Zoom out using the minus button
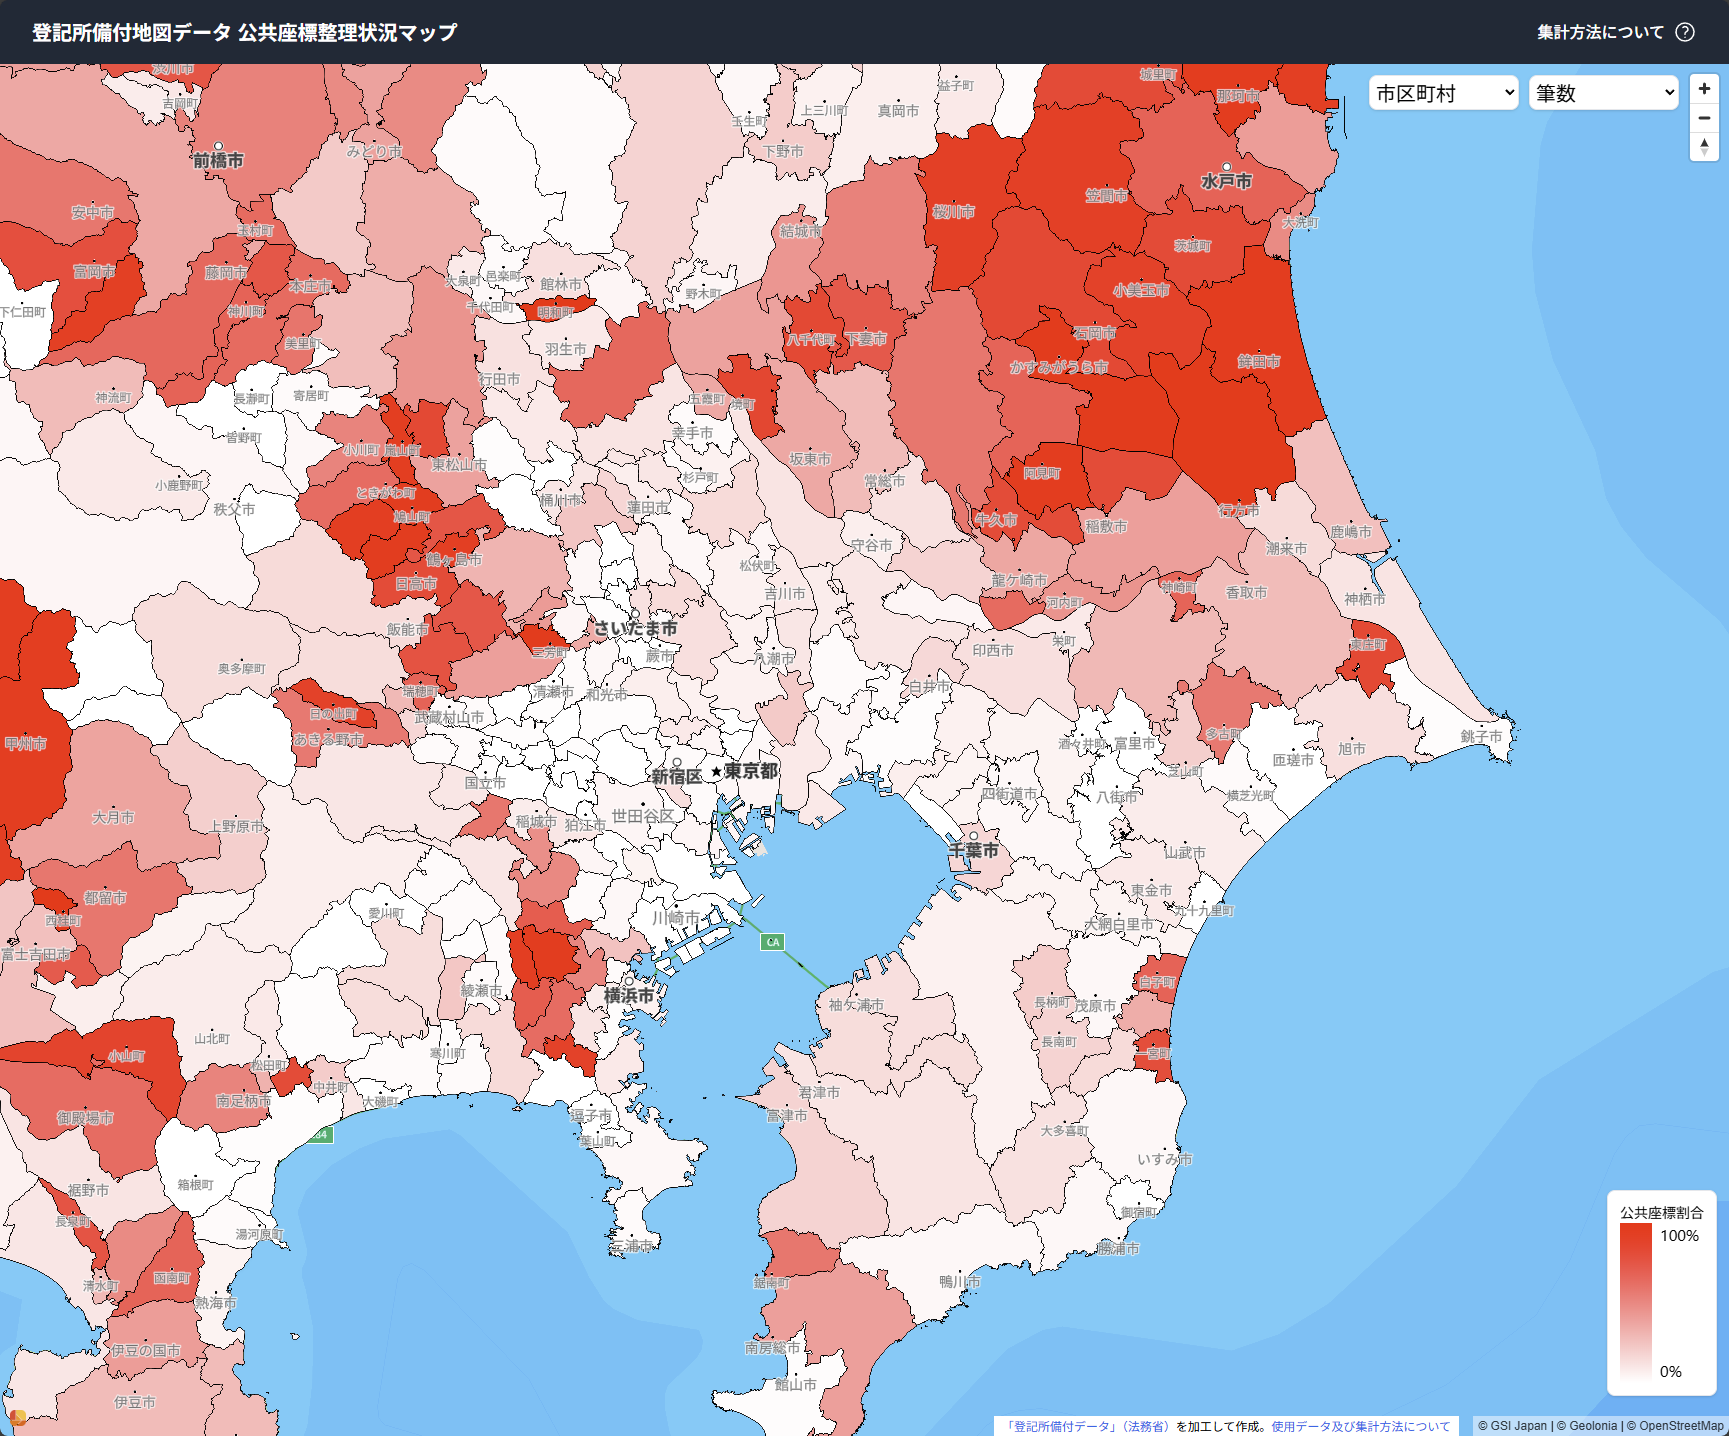 tap(1704, 118)
